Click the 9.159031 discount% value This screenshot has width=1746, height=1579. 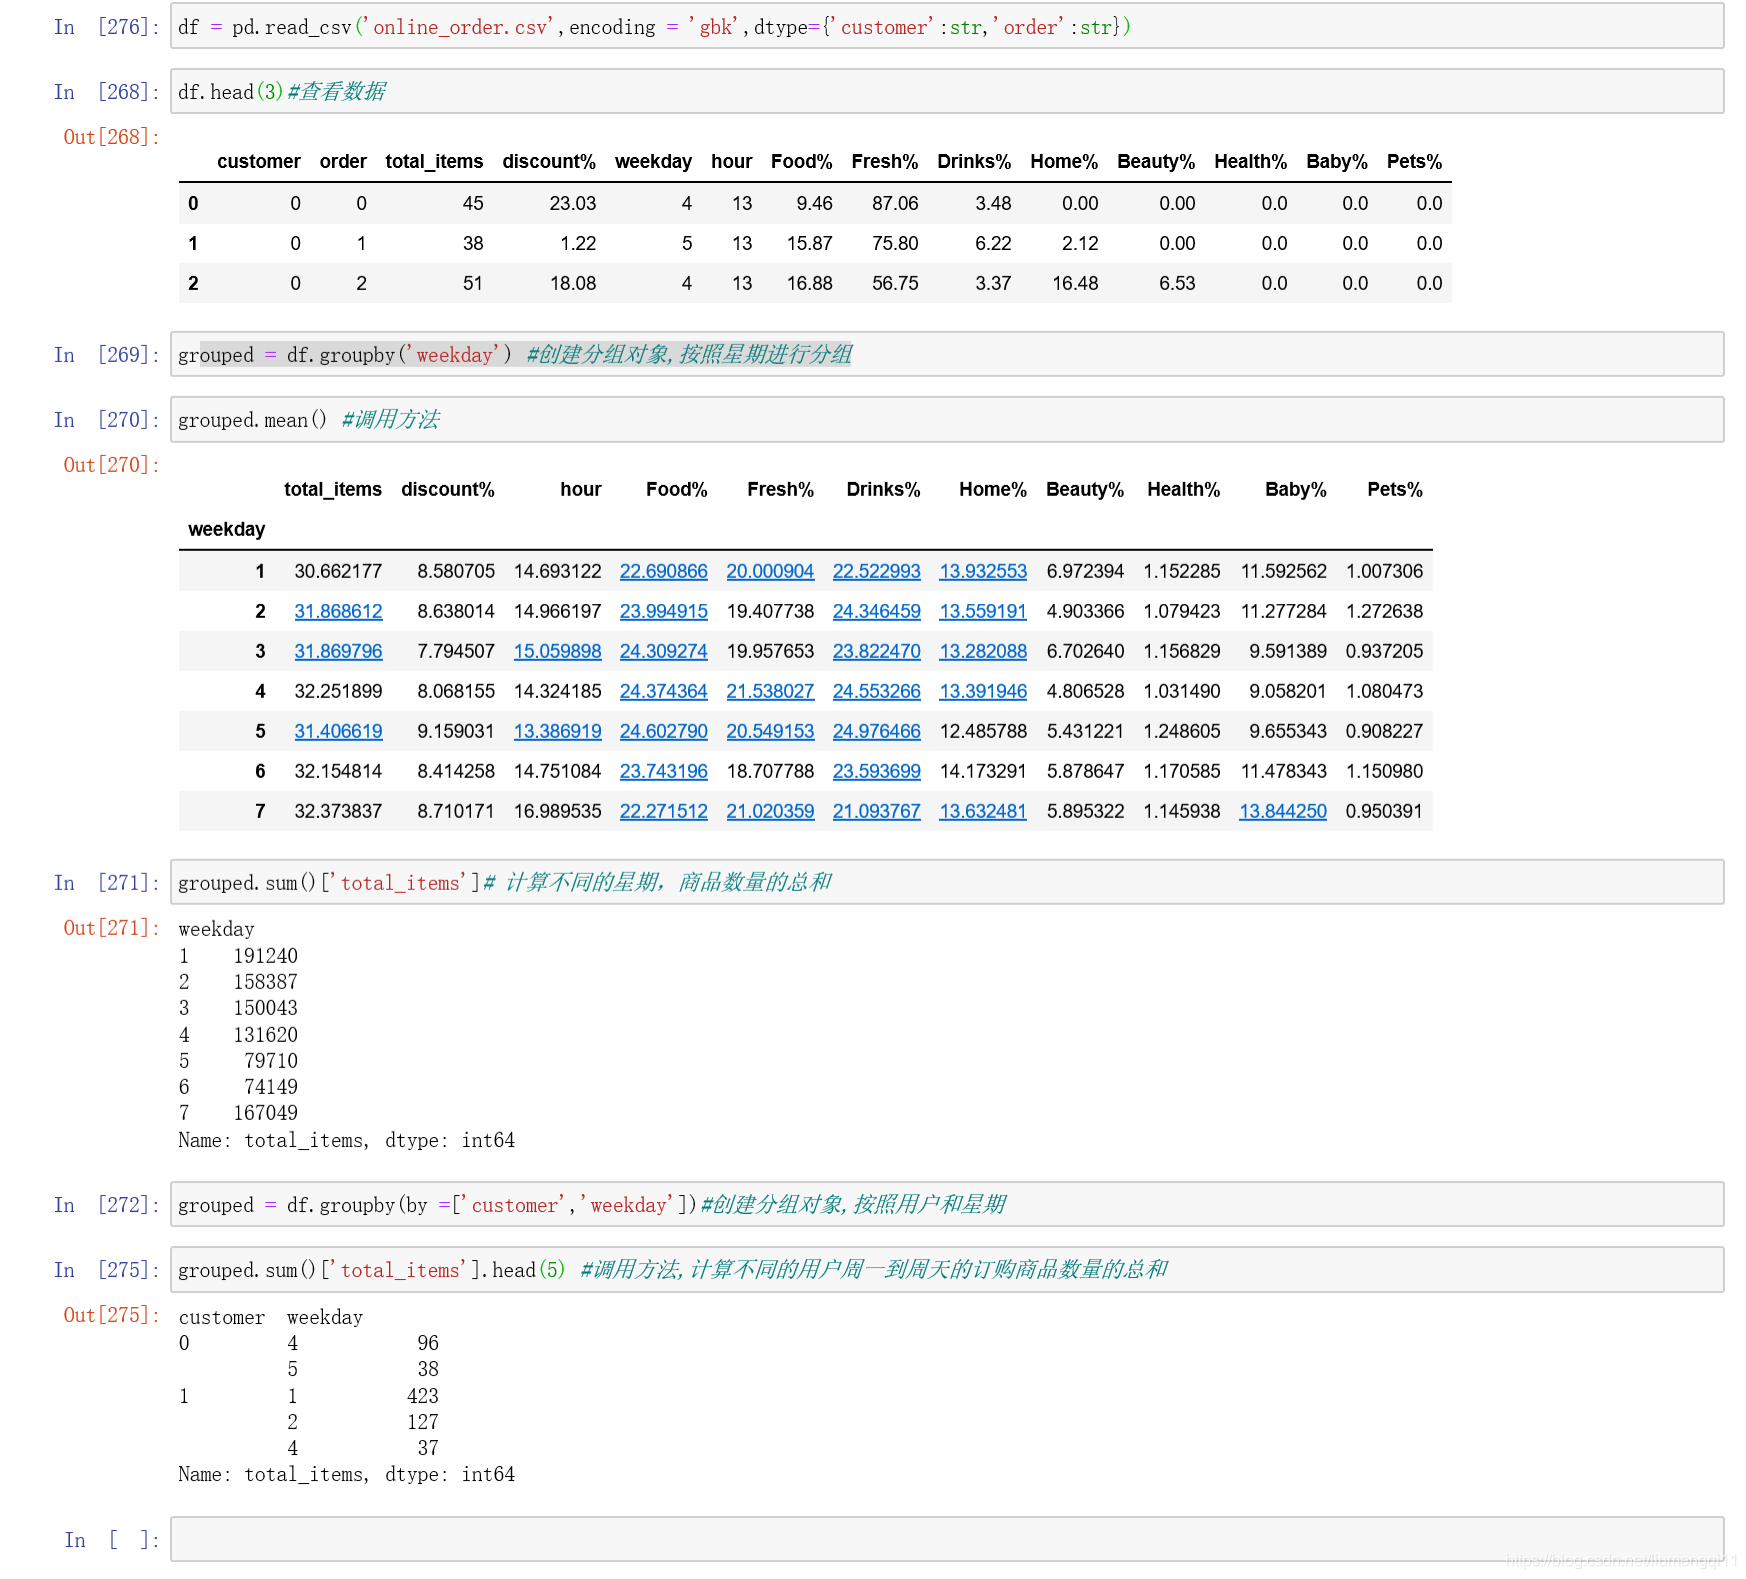456,731
